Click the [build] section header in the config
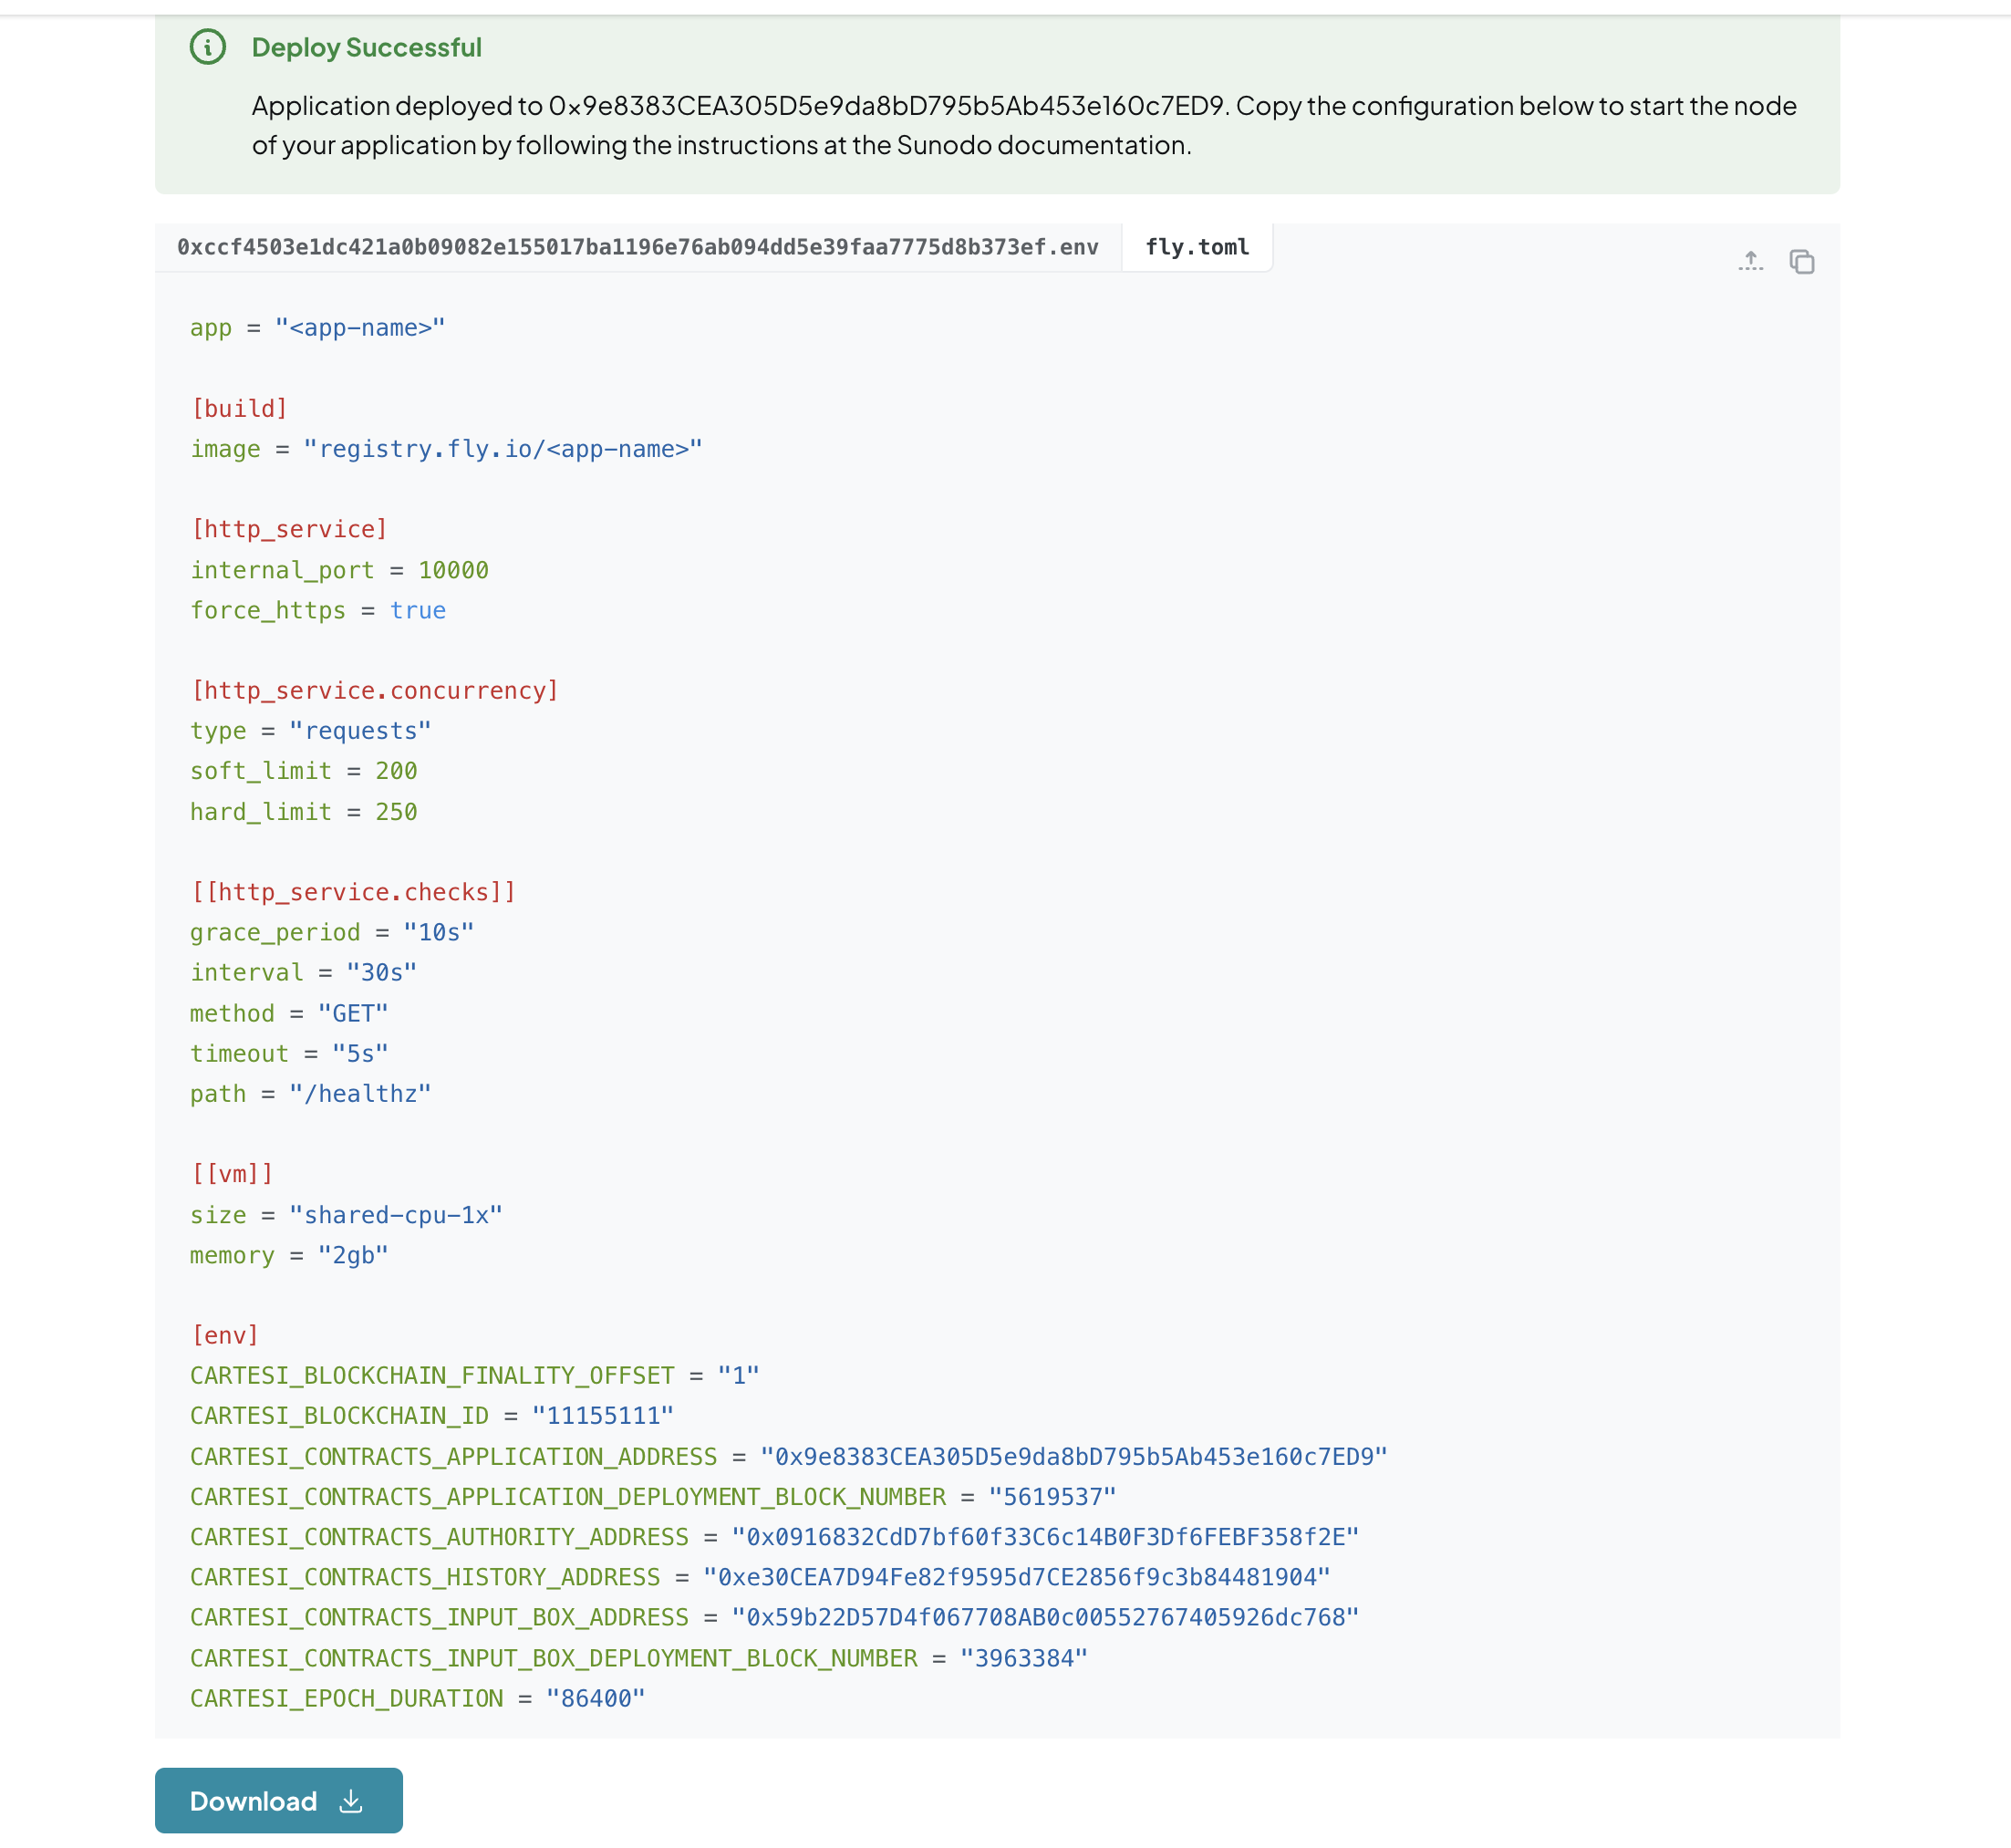This screenshot has width=2011, height=1848. click(x=238, y=408)
